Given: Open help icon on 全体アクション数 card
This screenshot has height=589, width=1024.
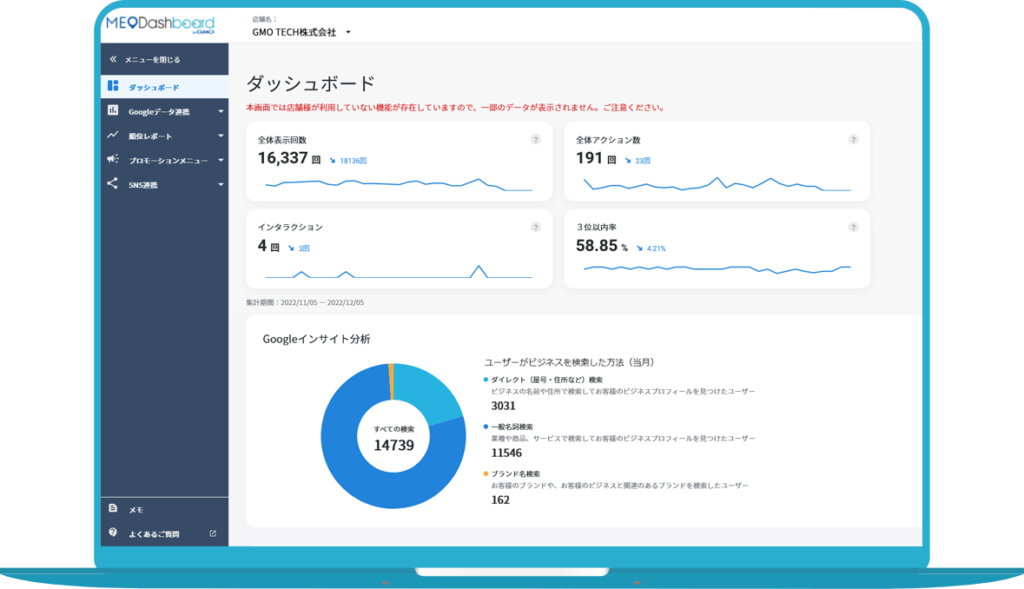Looking at the screenshot, I should (853, 140).
